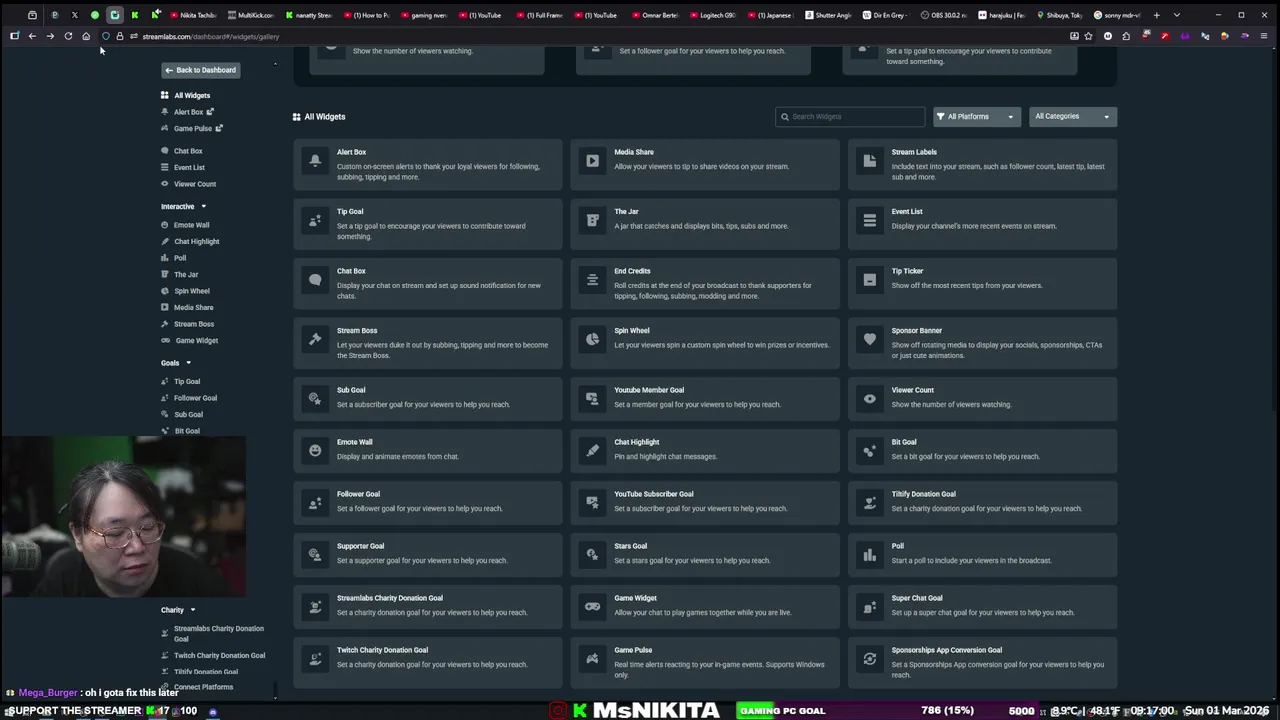Bookmark this page with star icon
This screenshot has height=720, width=1280.
click(x=1088, y=36)
